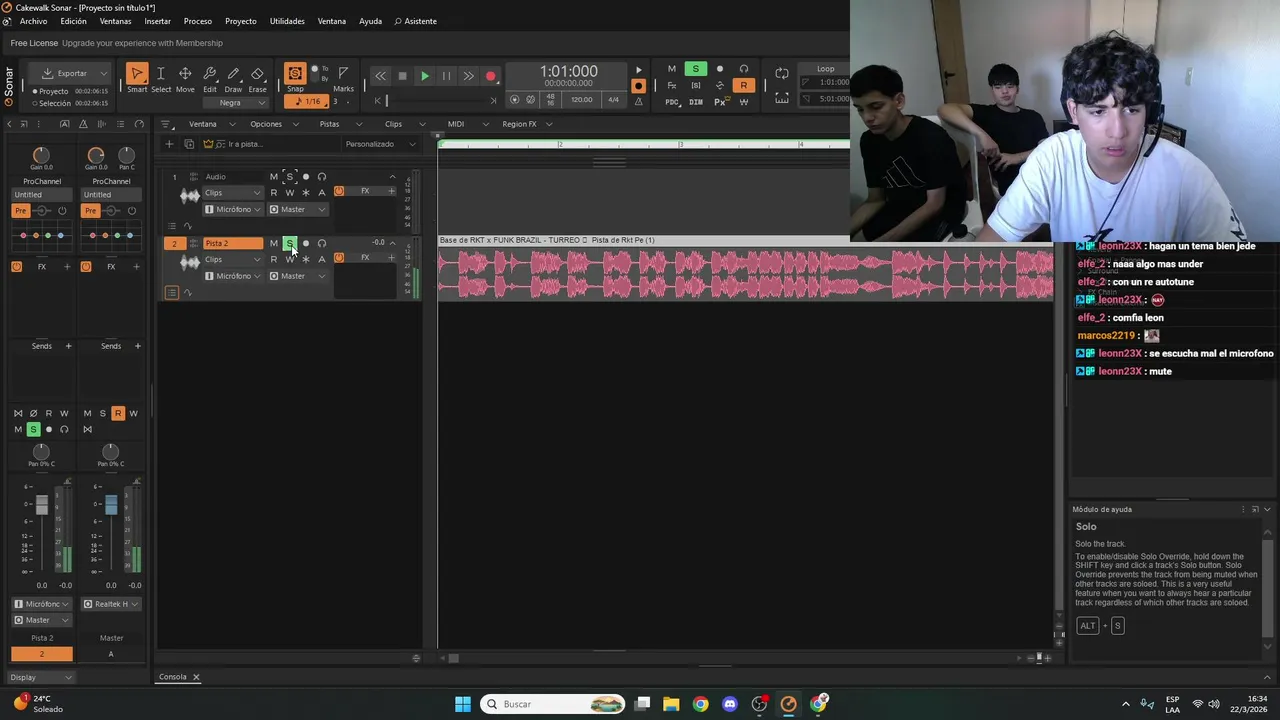Open Pista 2 Micrófono input dropdown
1280x720 pixels.
tap(233, 276)
